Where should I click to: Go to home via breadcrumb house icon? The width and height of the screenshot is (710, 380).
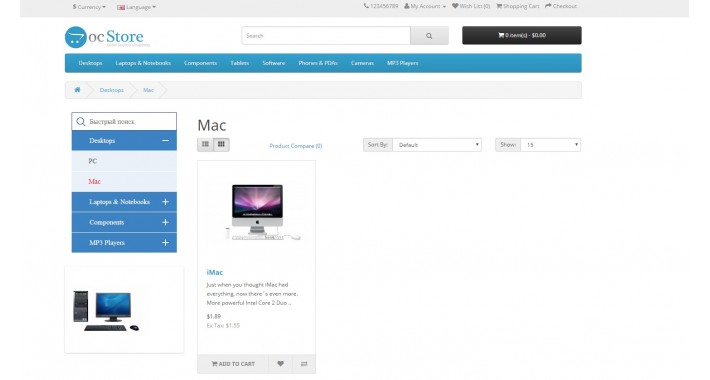coord(77,90)
